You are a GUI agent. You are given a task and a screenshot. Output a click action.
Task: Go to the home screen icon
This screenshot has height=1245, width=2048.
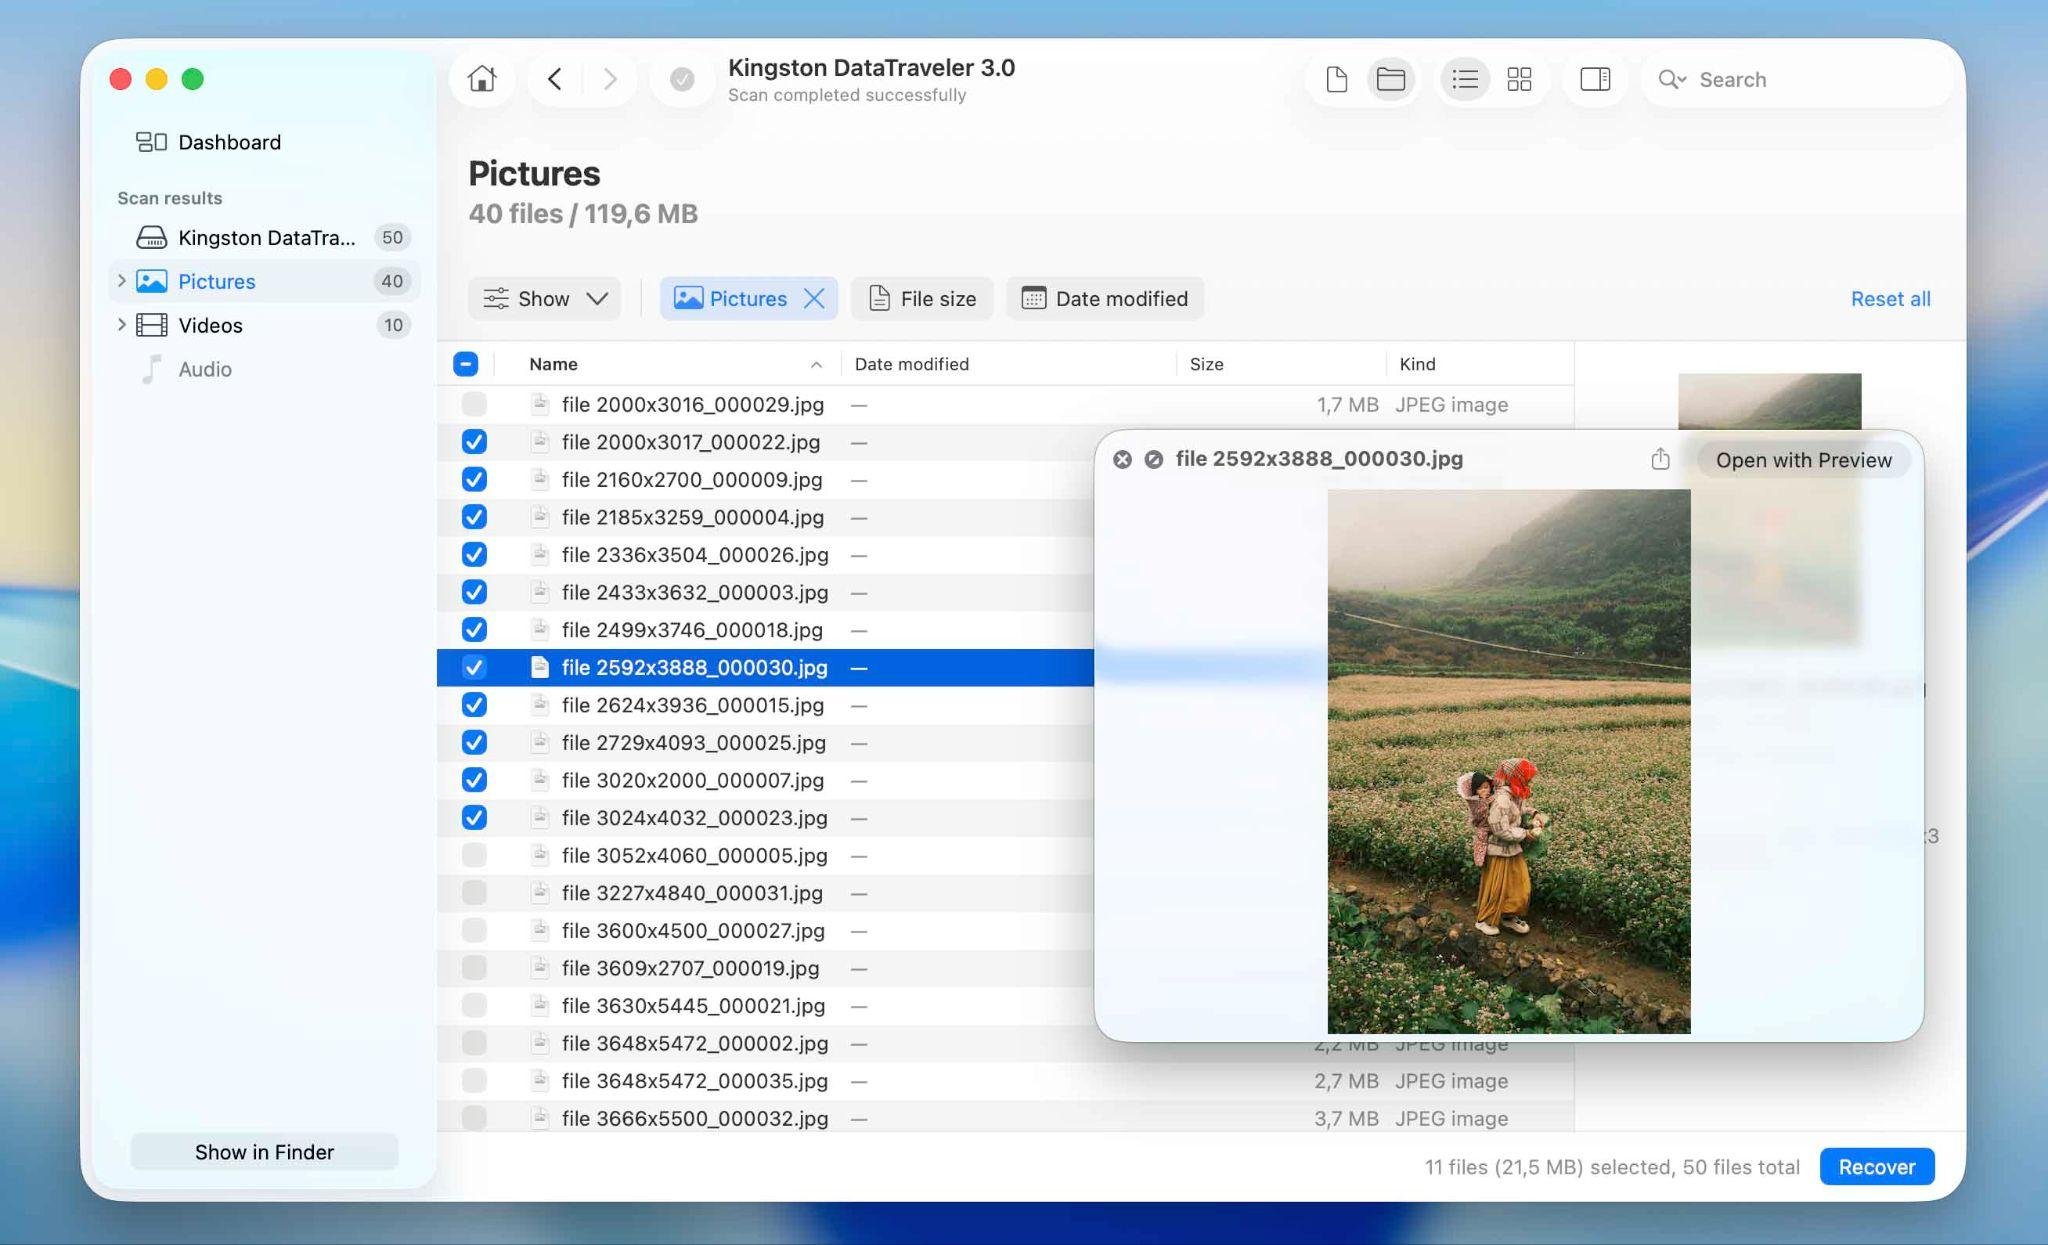(x=482, y=79)
